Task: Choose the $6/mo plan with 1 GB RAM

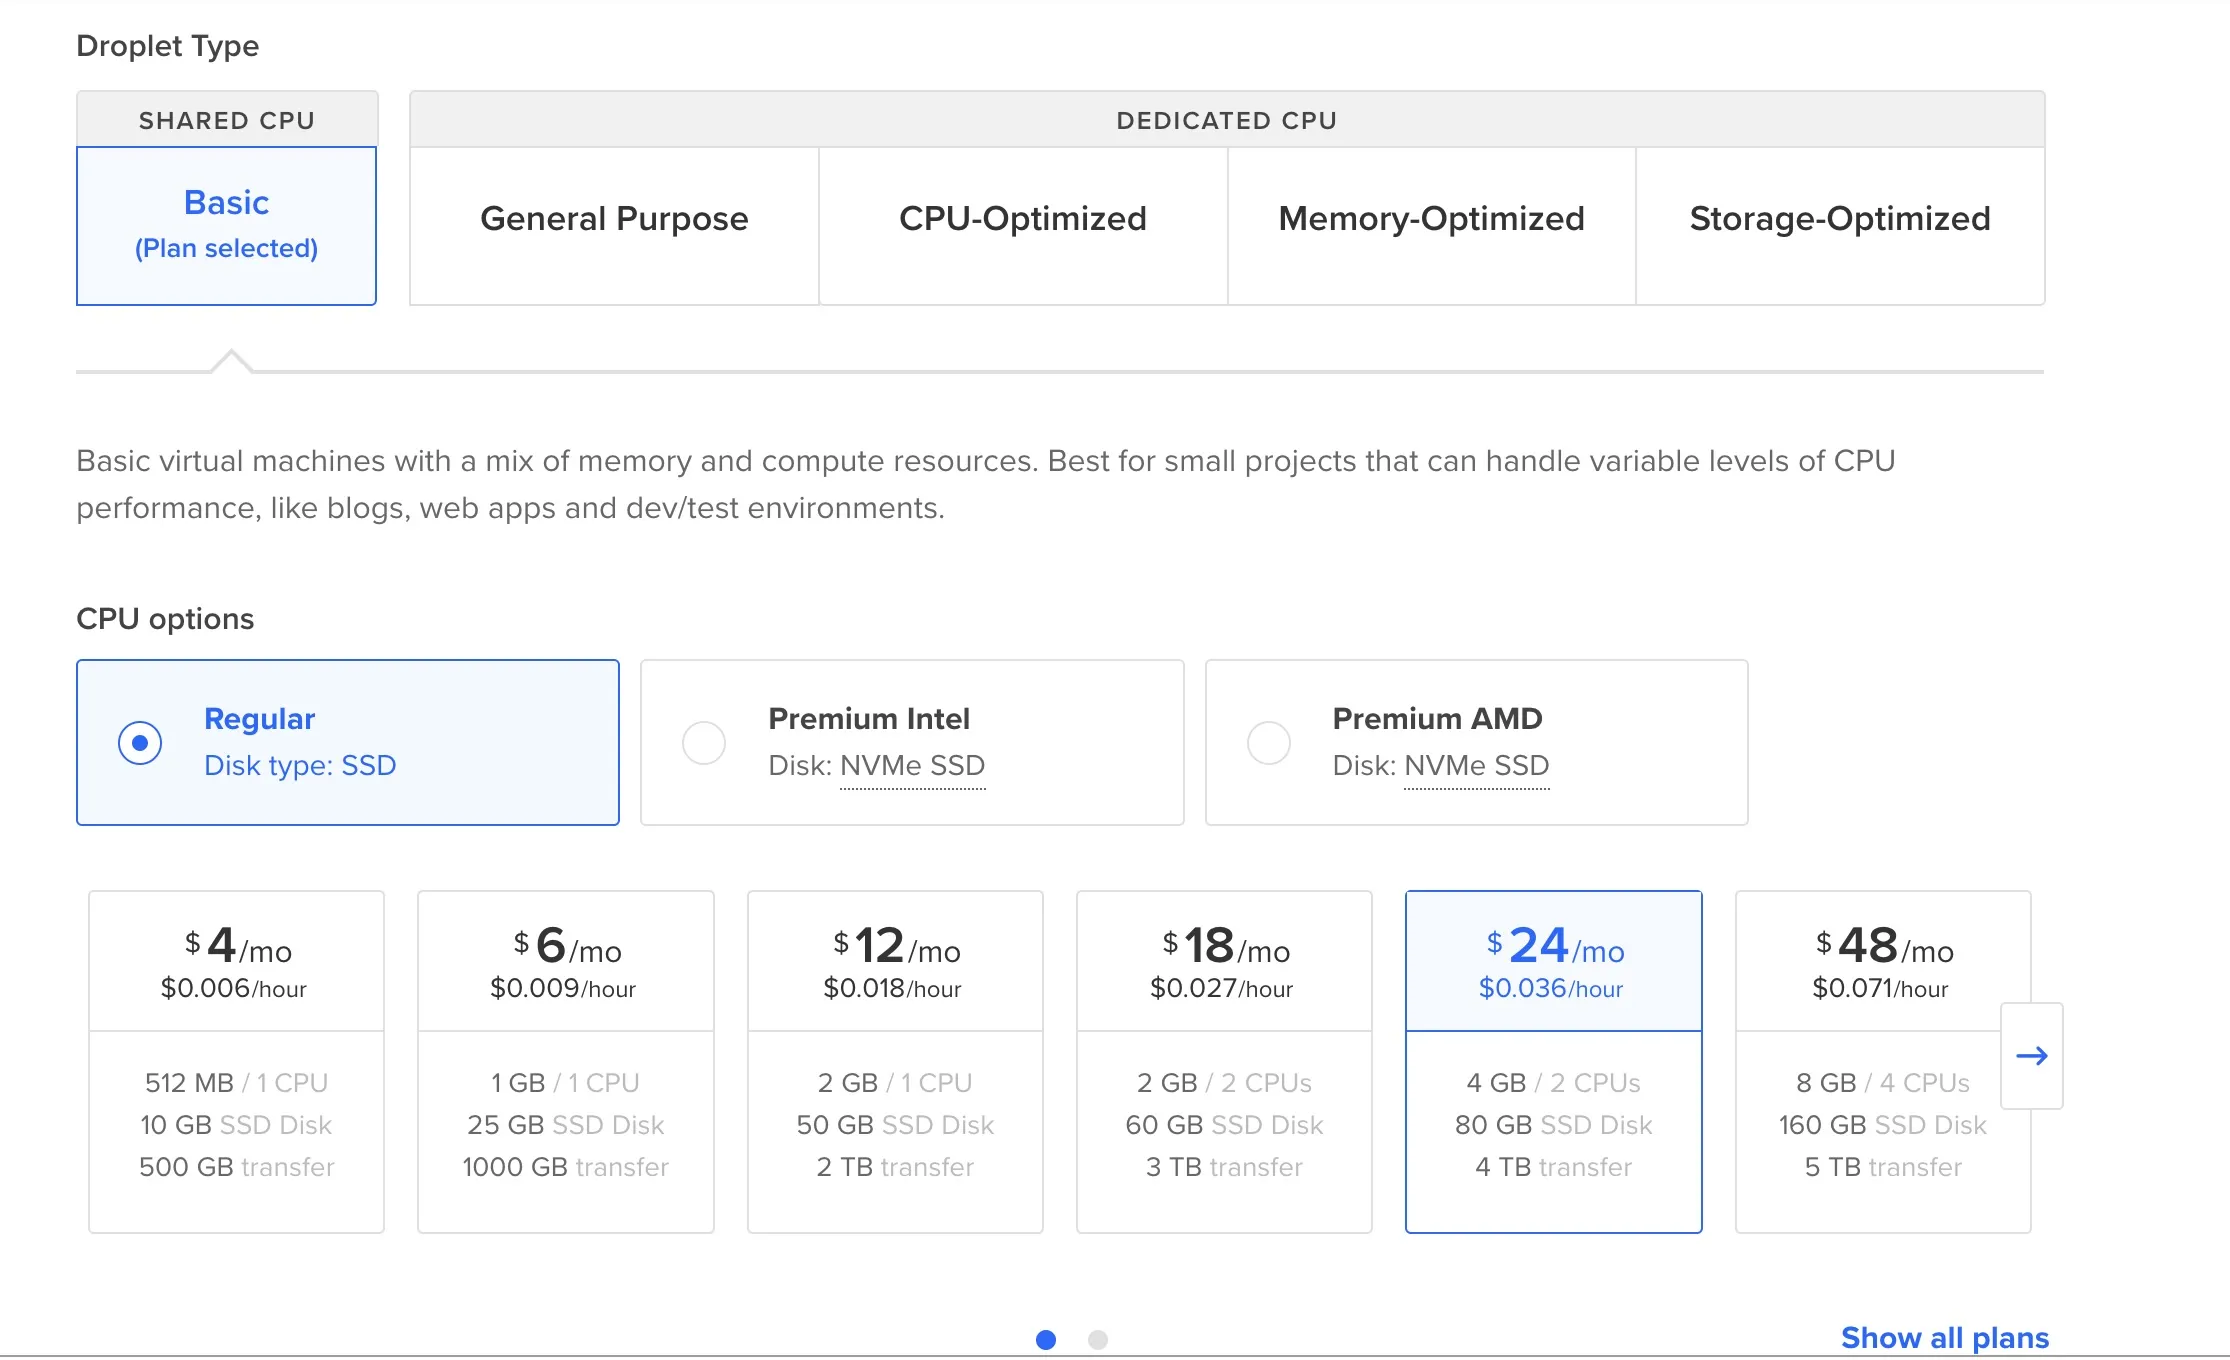Action: click(565, 1060)
